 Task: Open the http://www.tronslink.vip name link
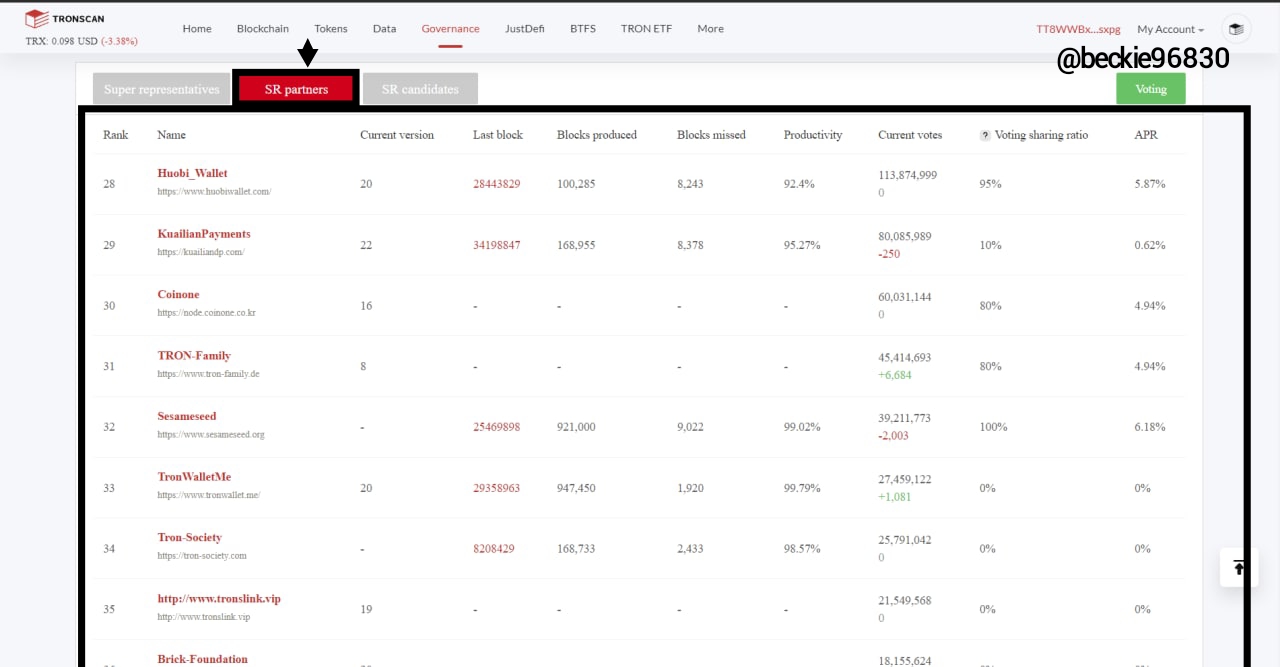[x=219, y=598]
